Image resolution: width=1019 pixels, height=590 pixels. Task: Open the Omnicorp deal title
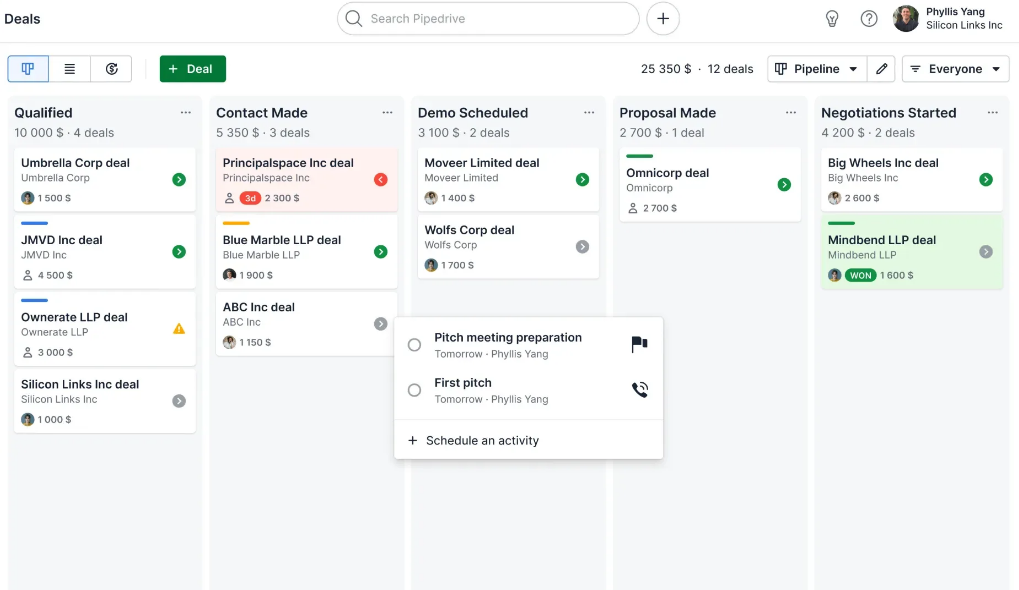[667, 173]
